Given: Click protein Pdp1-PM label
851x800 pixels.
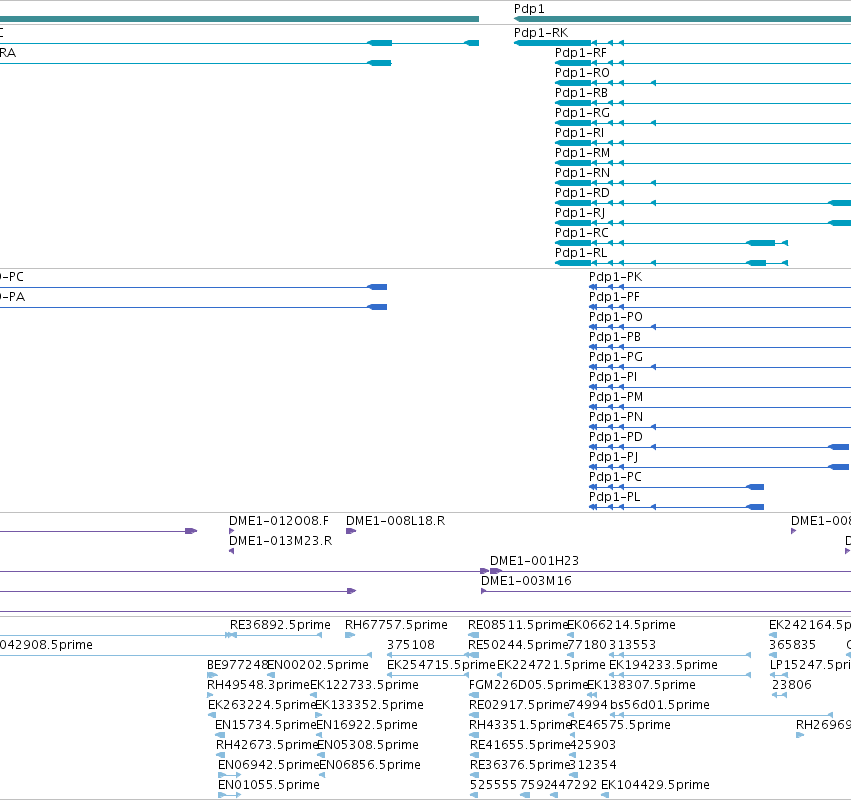Looking at the screenshot, I should click(615, 397).
